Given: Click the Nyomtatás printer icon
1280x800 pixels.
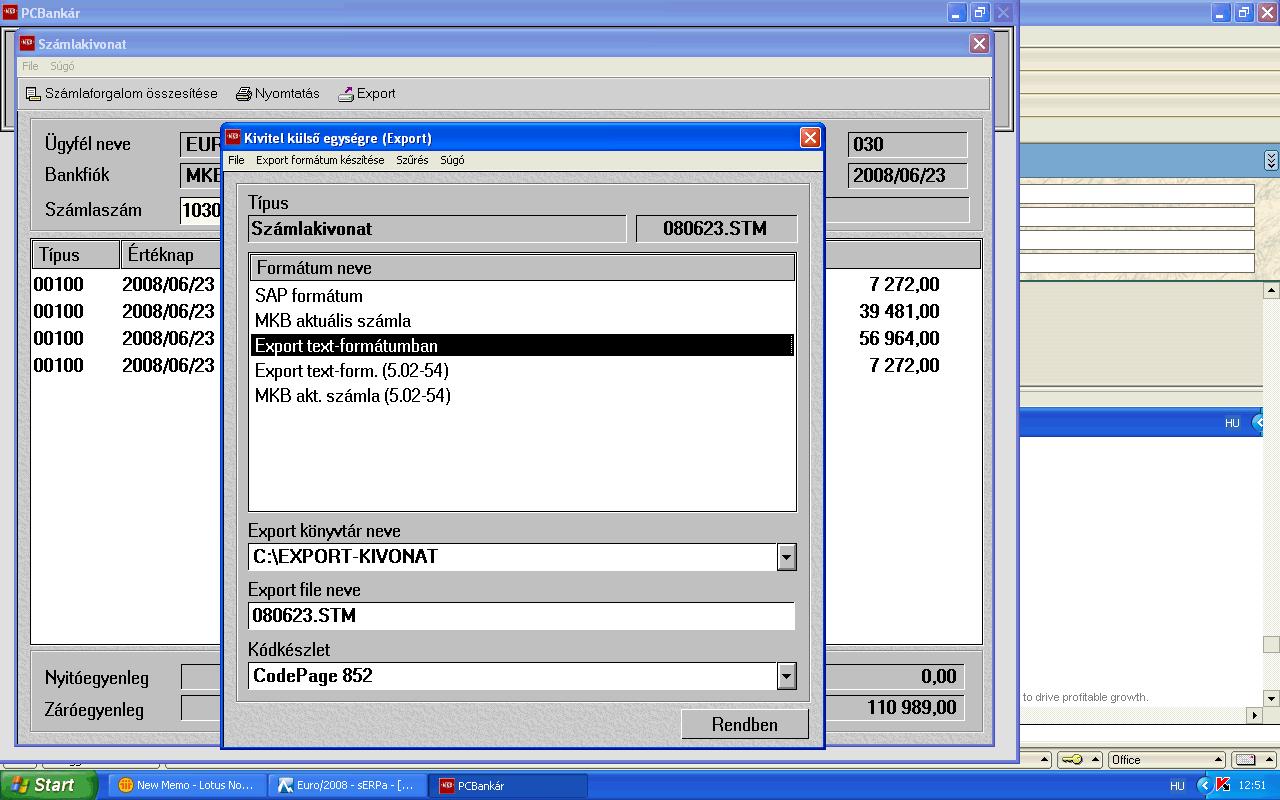Looking at the screenshot, I should pyautogui.click(x=244, y=94).
